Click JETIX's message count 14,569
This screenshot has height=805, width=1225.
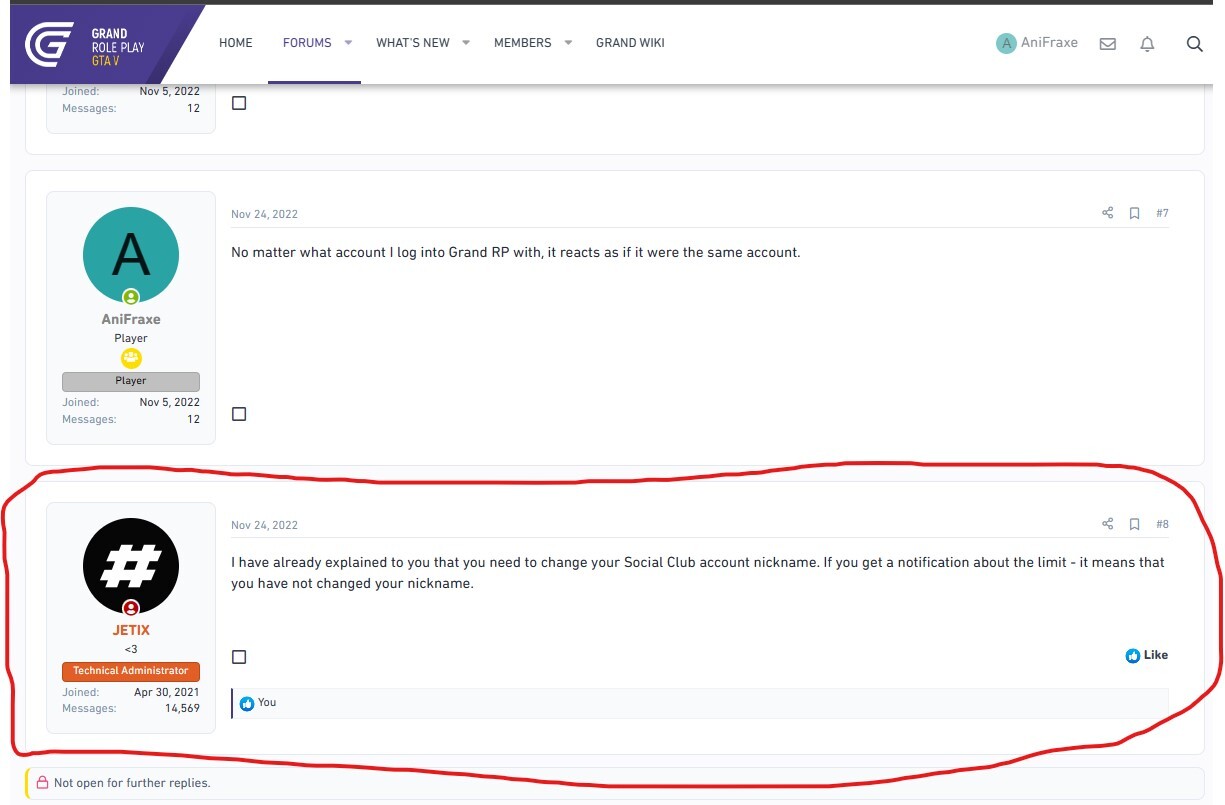182,708
